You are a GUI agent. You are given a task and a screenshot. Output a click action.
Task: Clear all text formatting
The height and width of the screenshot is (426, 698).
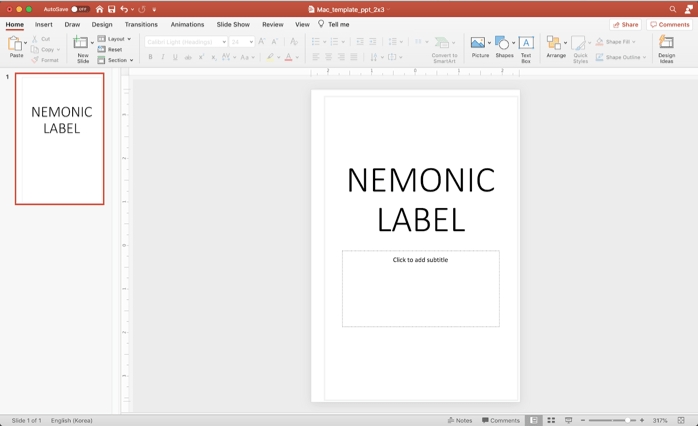point(294,41)
